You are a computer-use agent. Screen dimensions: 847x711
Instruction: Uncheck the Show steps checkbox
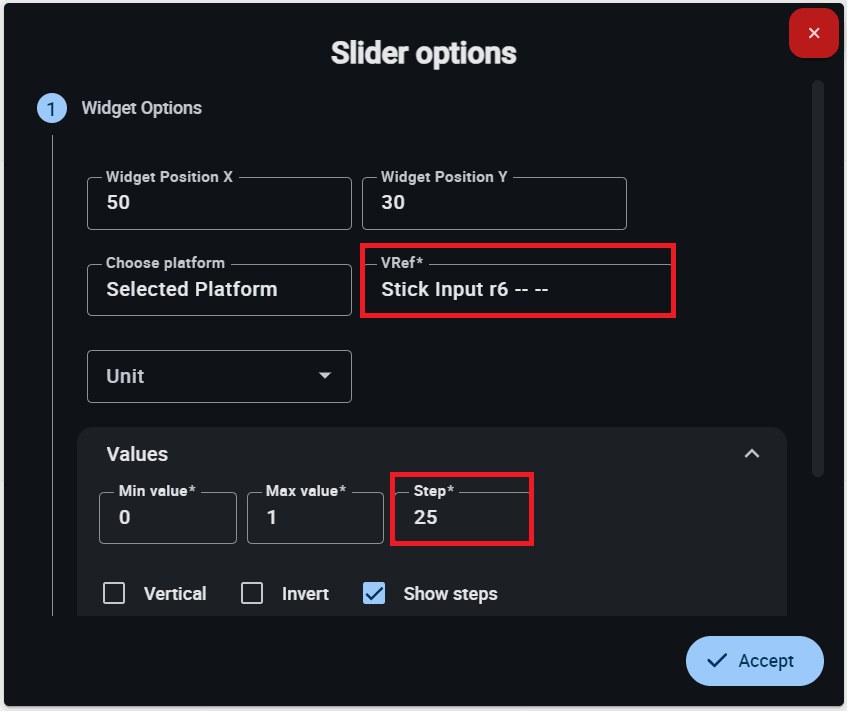pyautogui.click(x=374, y=593)
